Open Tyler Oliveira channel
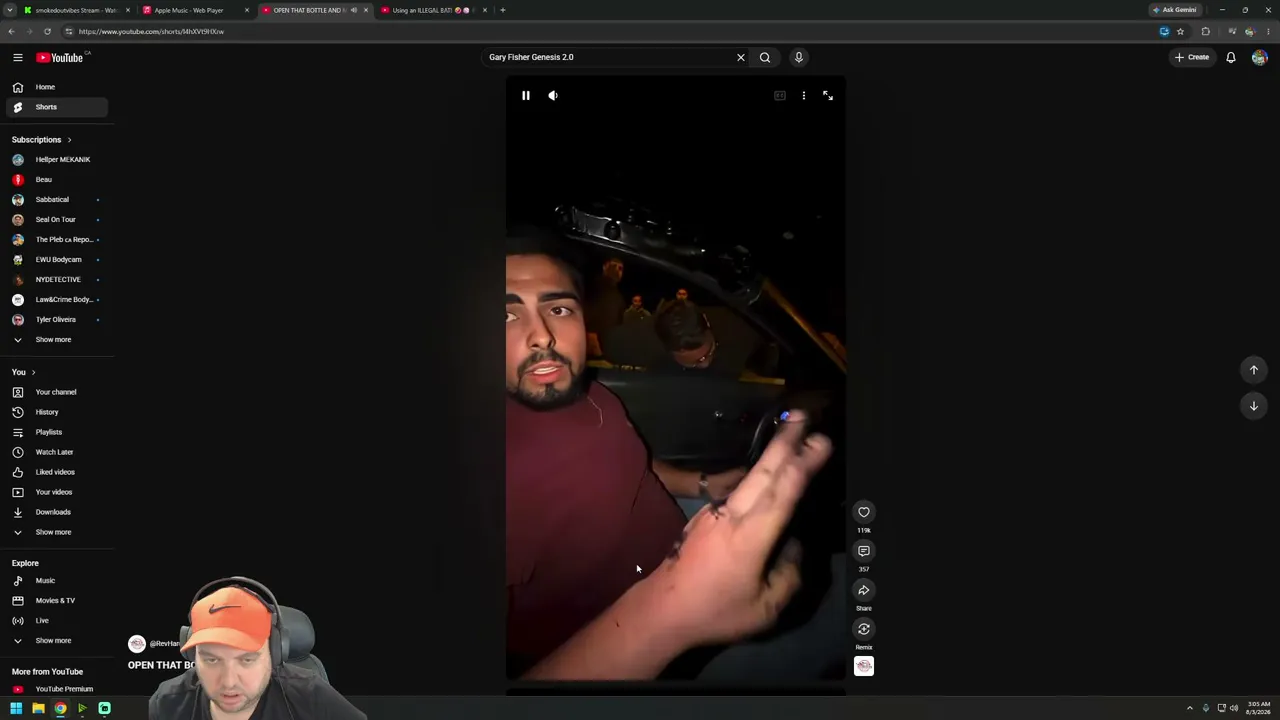This screenshot has height=720, width=1280. tap(56, 320)
